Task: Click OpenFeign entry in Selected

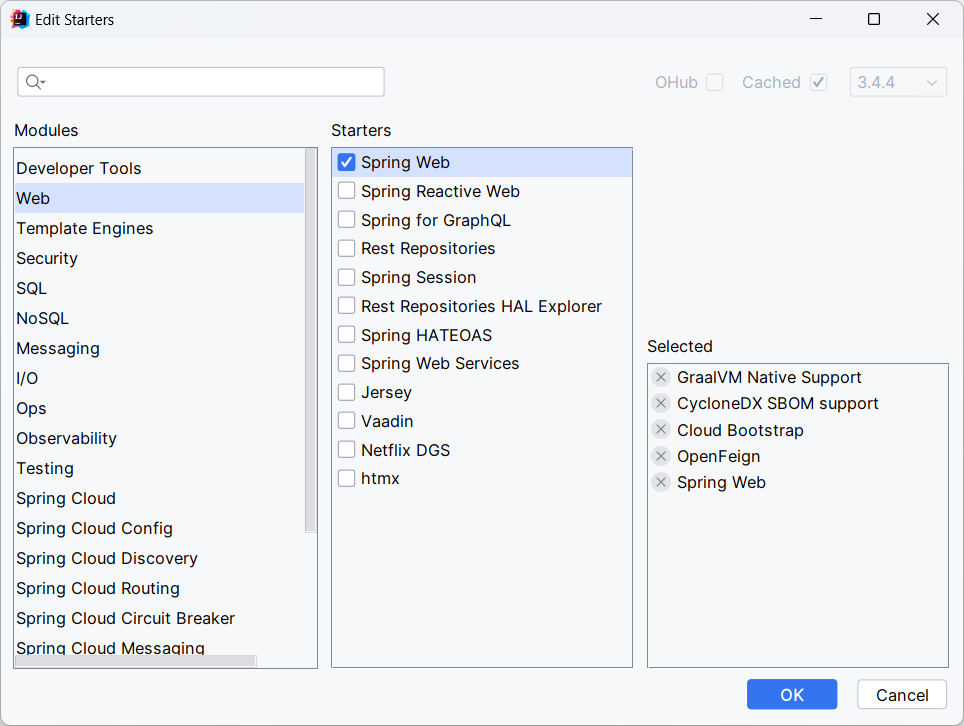Action: tap(718, 456)
